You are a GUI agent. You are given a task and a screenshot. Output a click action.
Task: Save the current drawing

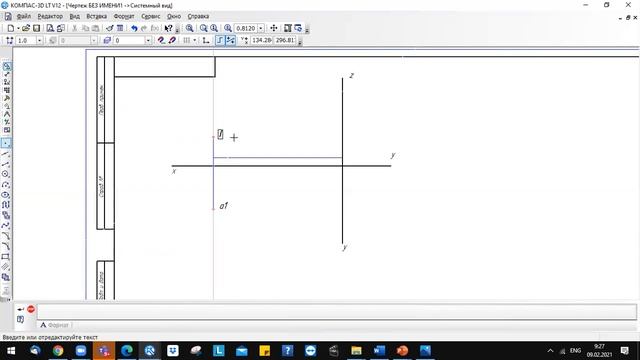pyautogui.click(x=36, y=28)
